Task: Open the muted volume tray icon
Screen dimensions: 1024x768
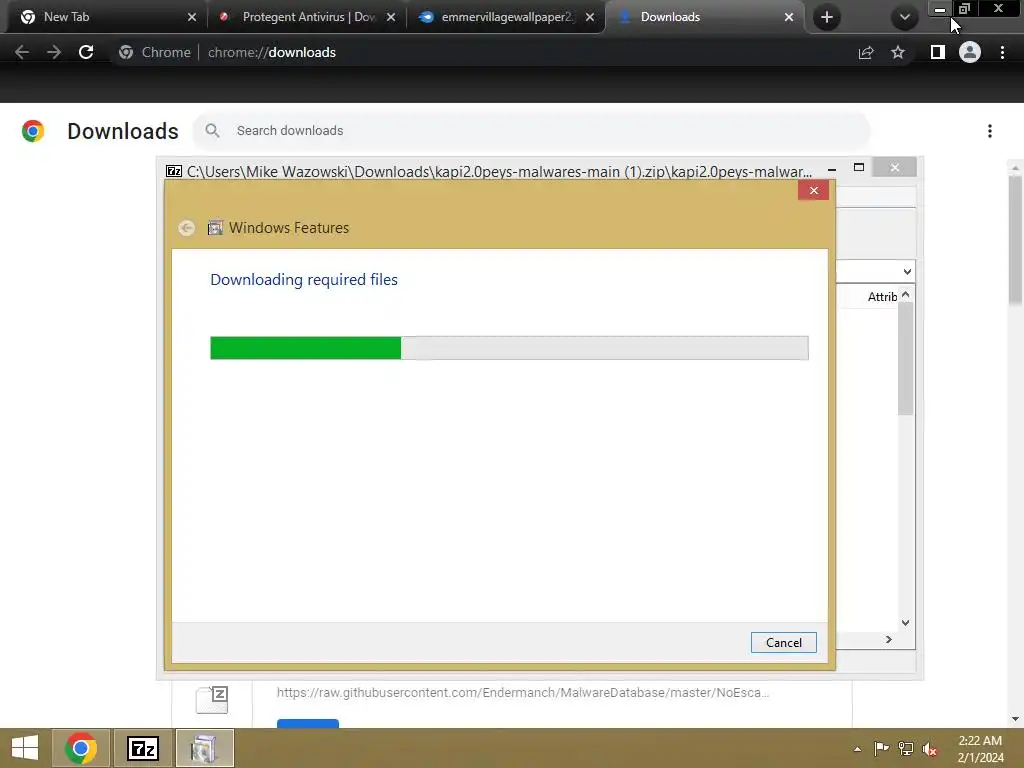Action: click(x=930, y=749)
